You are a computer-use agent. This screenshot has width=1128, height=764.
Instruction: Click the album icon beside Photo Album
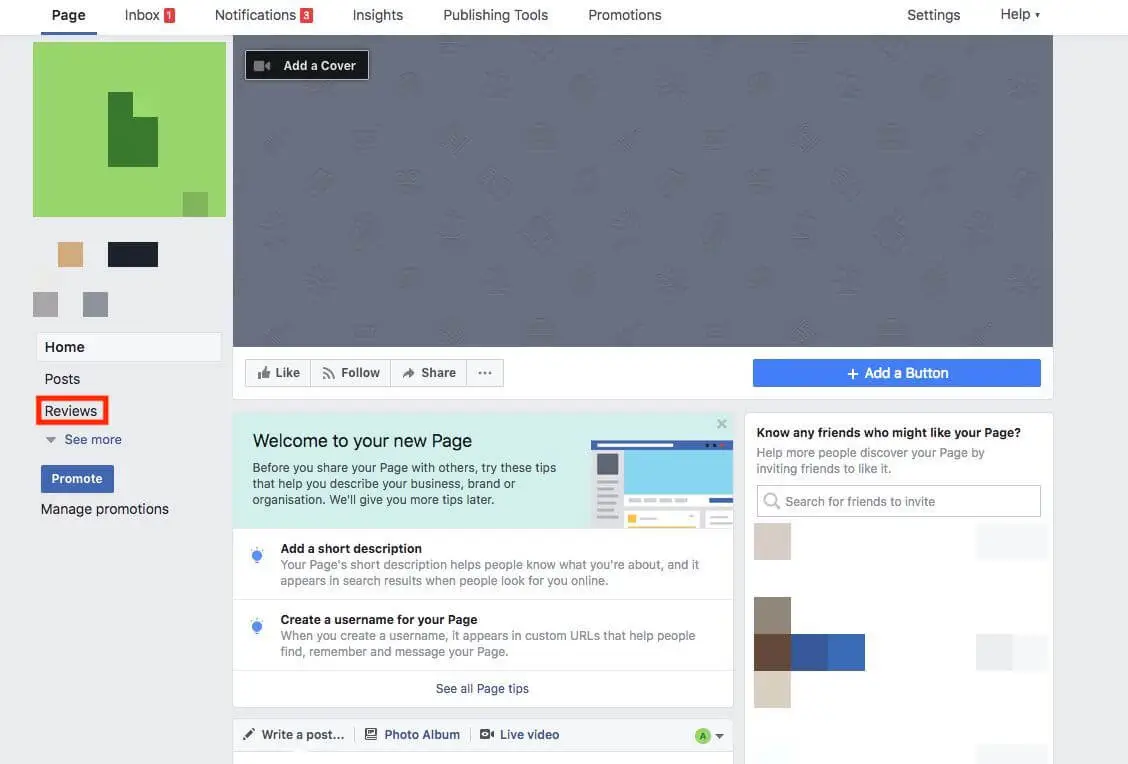tap(370, 735)
